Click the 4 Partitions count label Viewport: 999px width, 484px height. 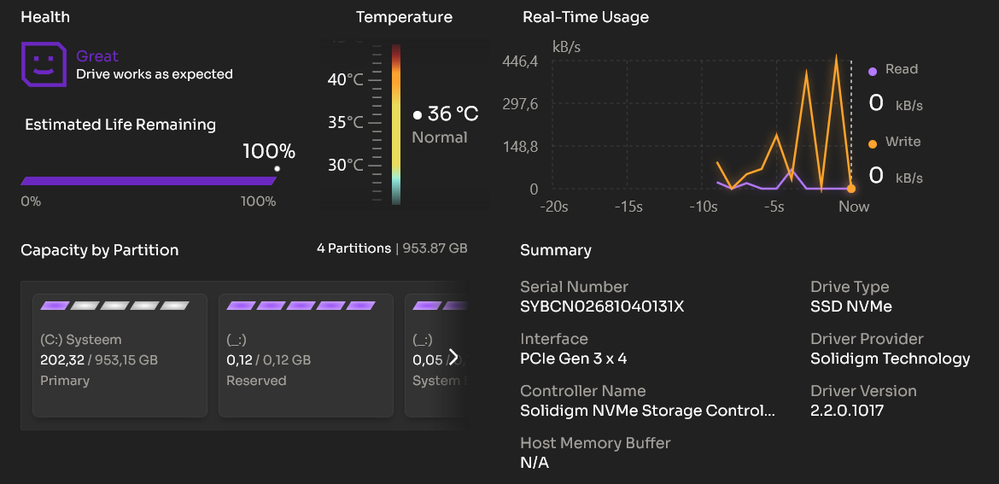(x=353, y=248)
